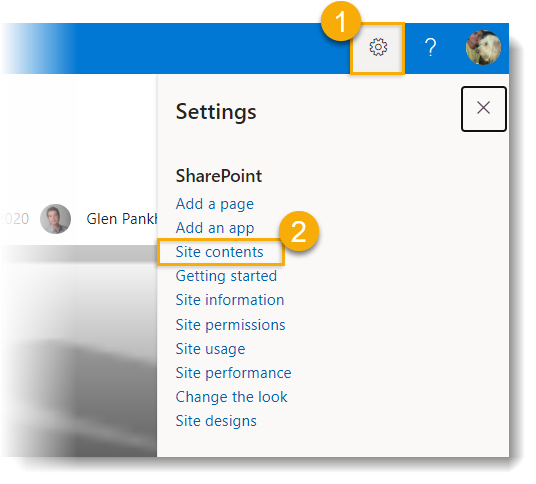The height and width of the screenshot is (484, 536).
Task: Select Add an app link
Action: coord(215,228)
